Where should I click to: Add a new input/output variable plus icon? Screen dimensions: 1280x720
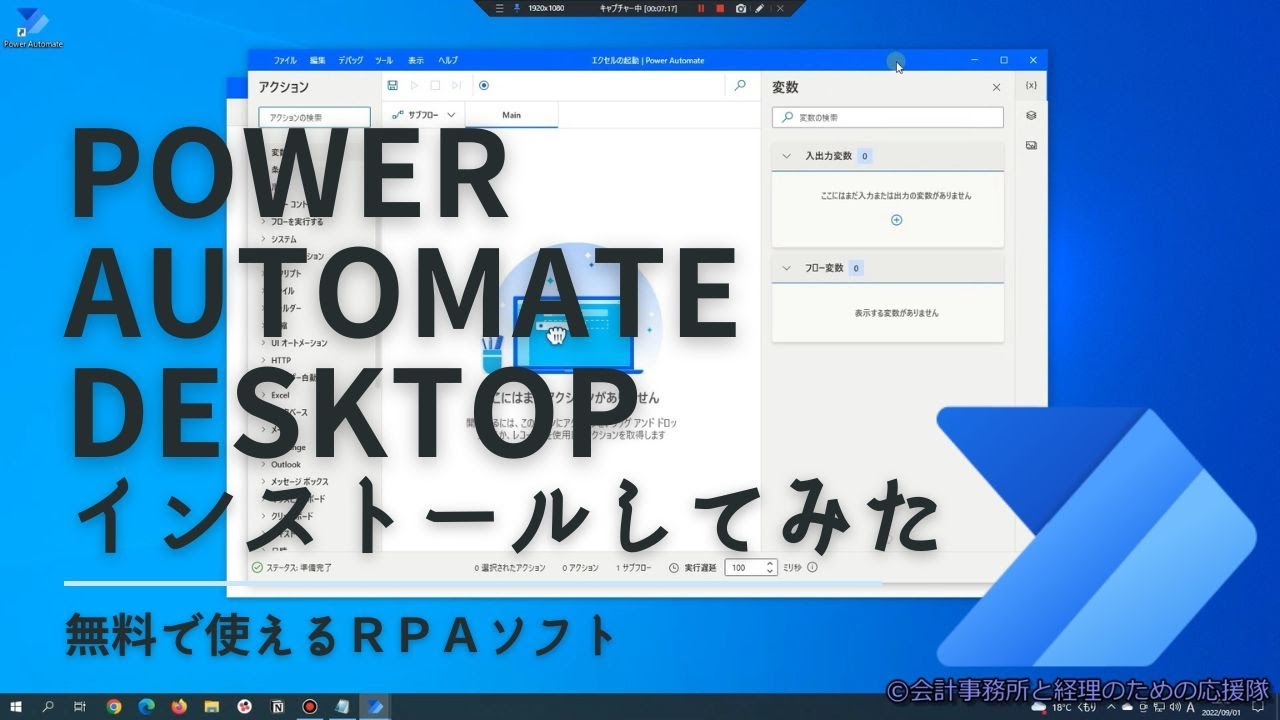(896, 220)
